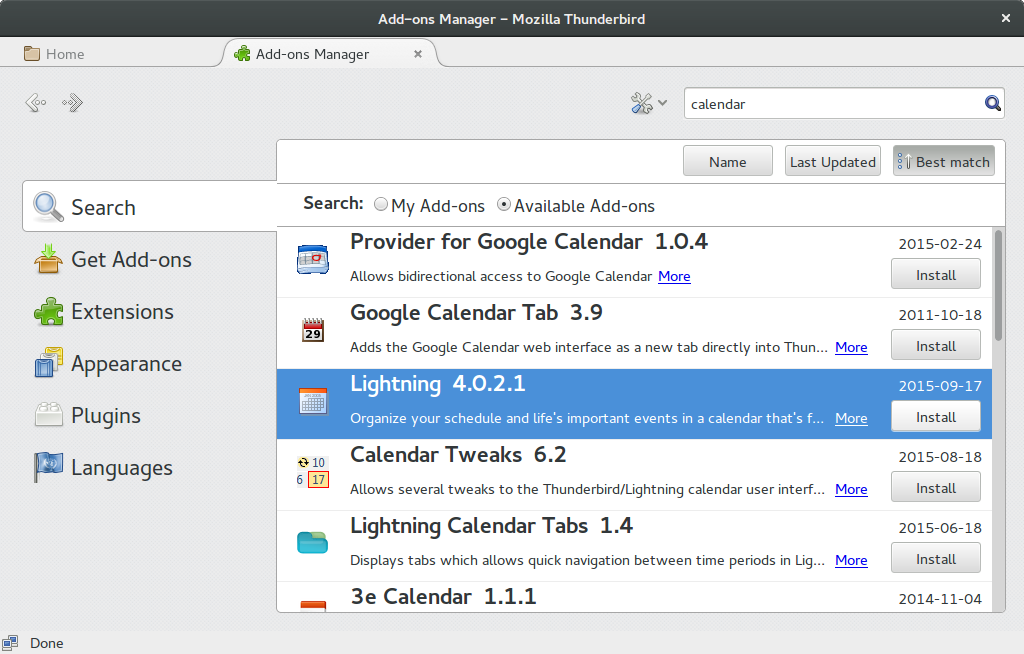Click the Lightning Calendar Tabs folder icon
The width and height of the screenshot is (1024, 654).
pyautogui.click(x=313, y=542)
